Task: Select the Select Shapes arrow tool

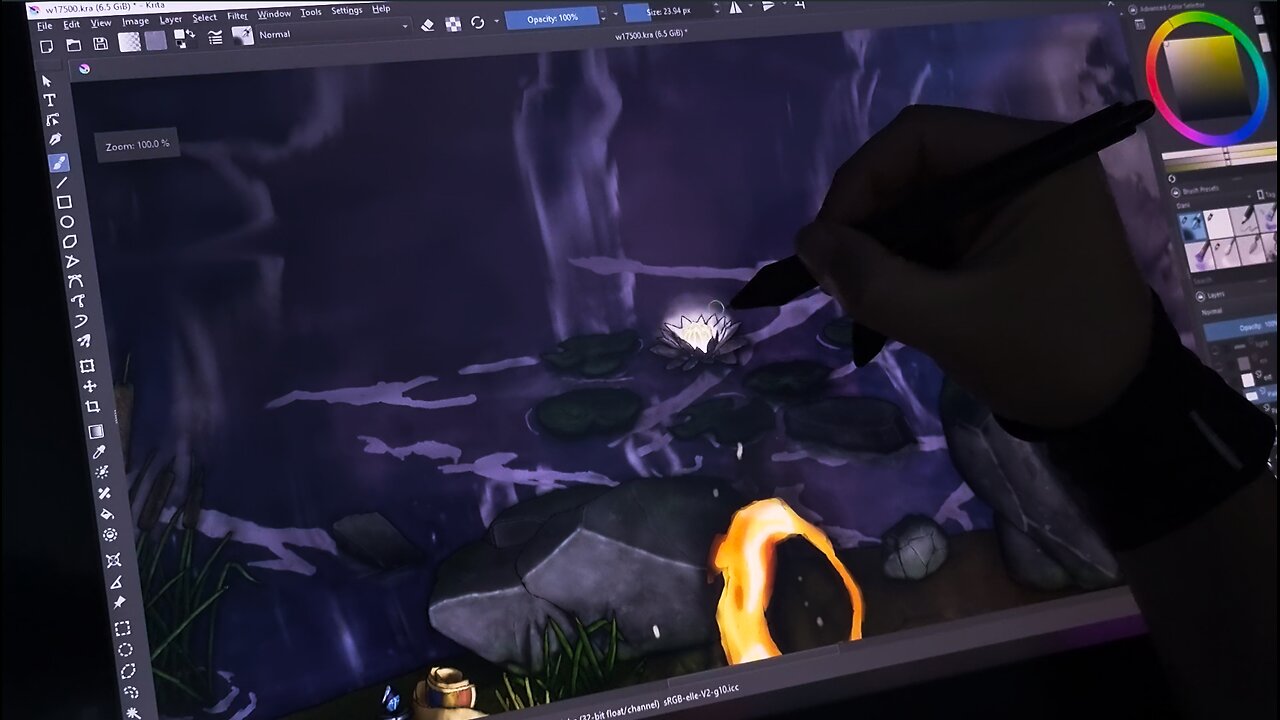Action: coord(46,81)
